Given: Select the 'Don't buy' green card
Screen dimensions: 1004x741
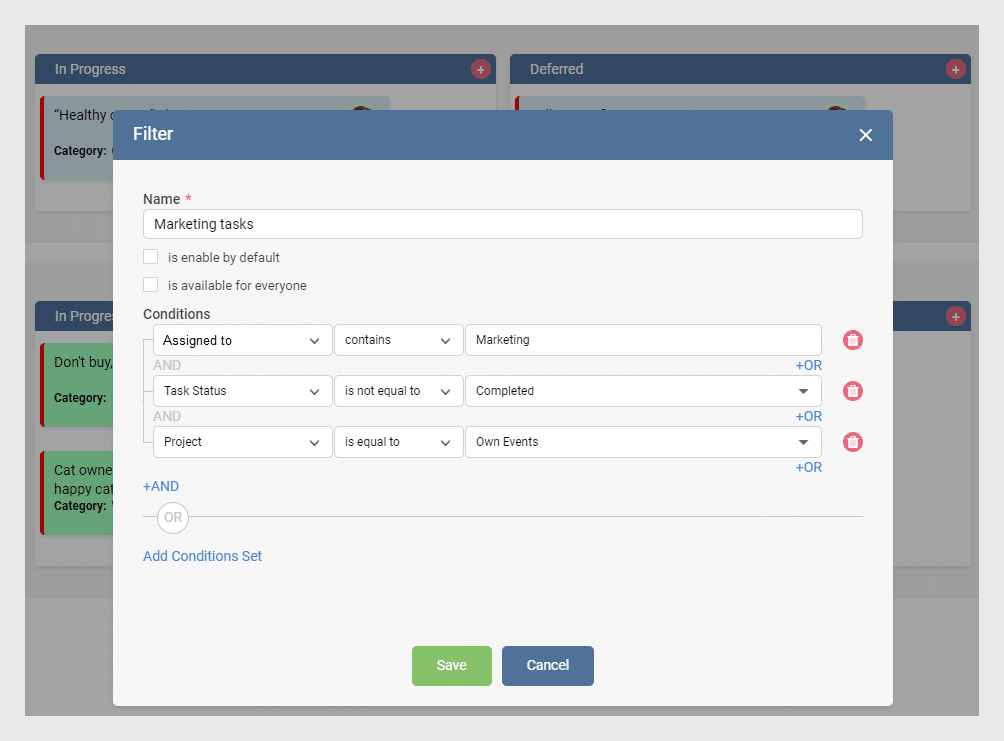Looking at the screenshot, I should tap(77, 385).
